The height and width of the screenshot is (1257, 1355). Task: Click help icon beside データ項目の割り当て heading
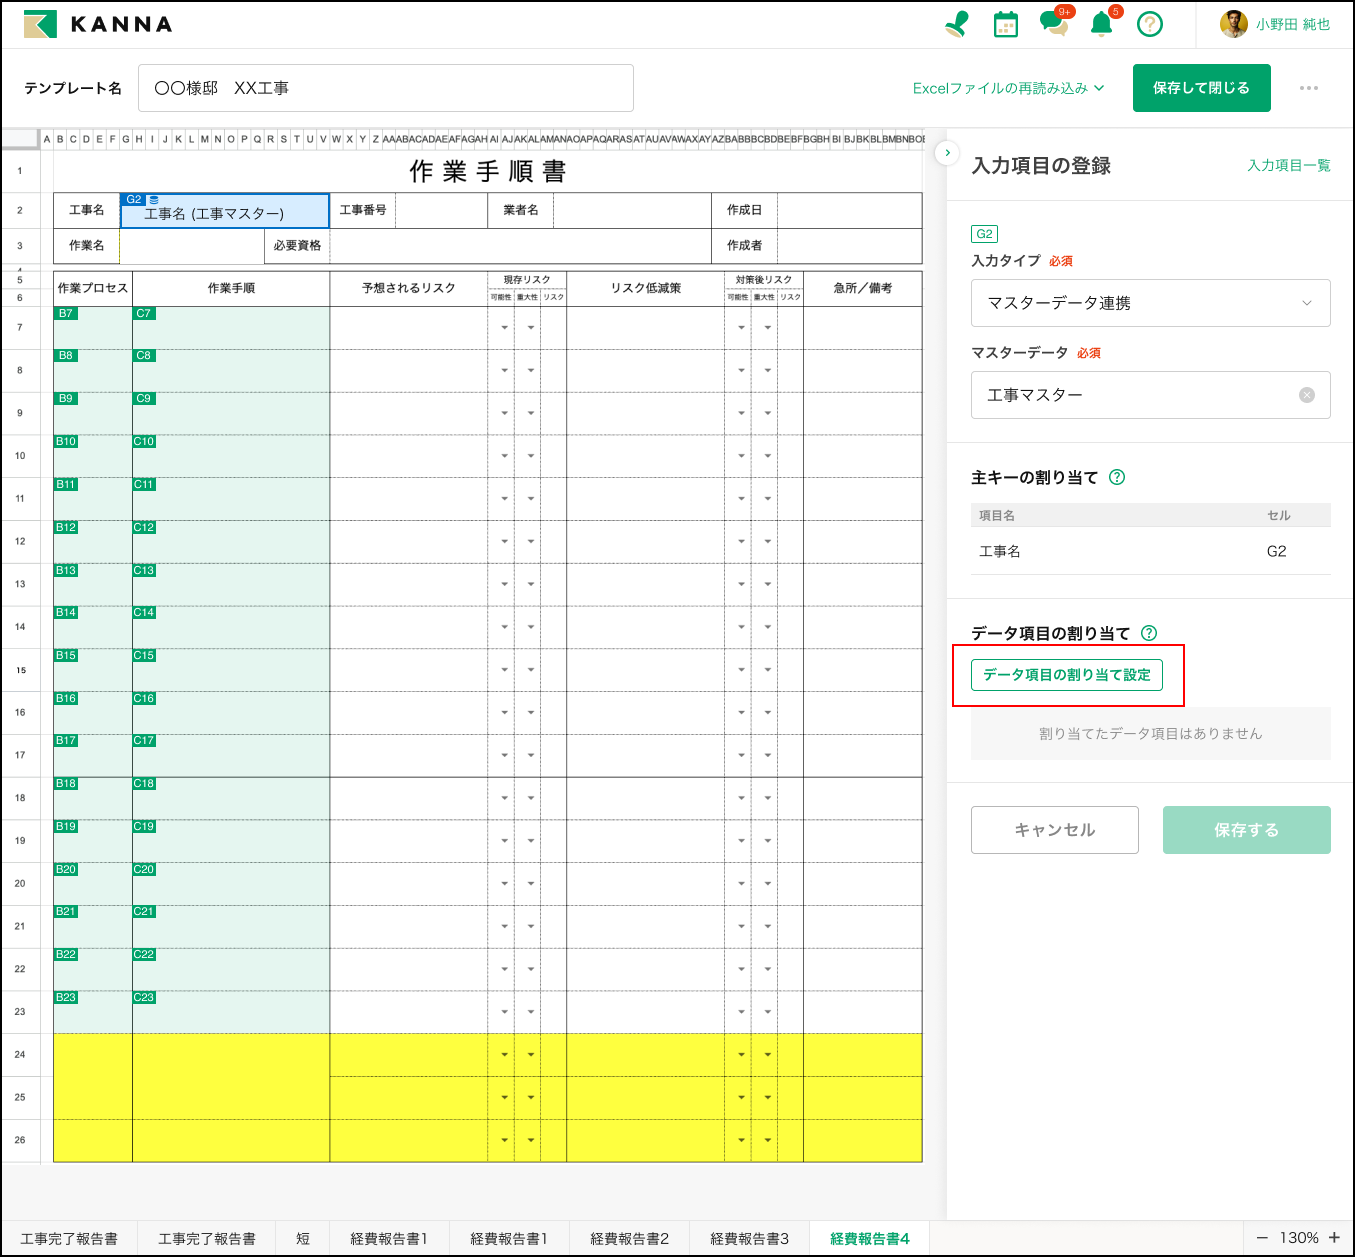click(1149, 633)
